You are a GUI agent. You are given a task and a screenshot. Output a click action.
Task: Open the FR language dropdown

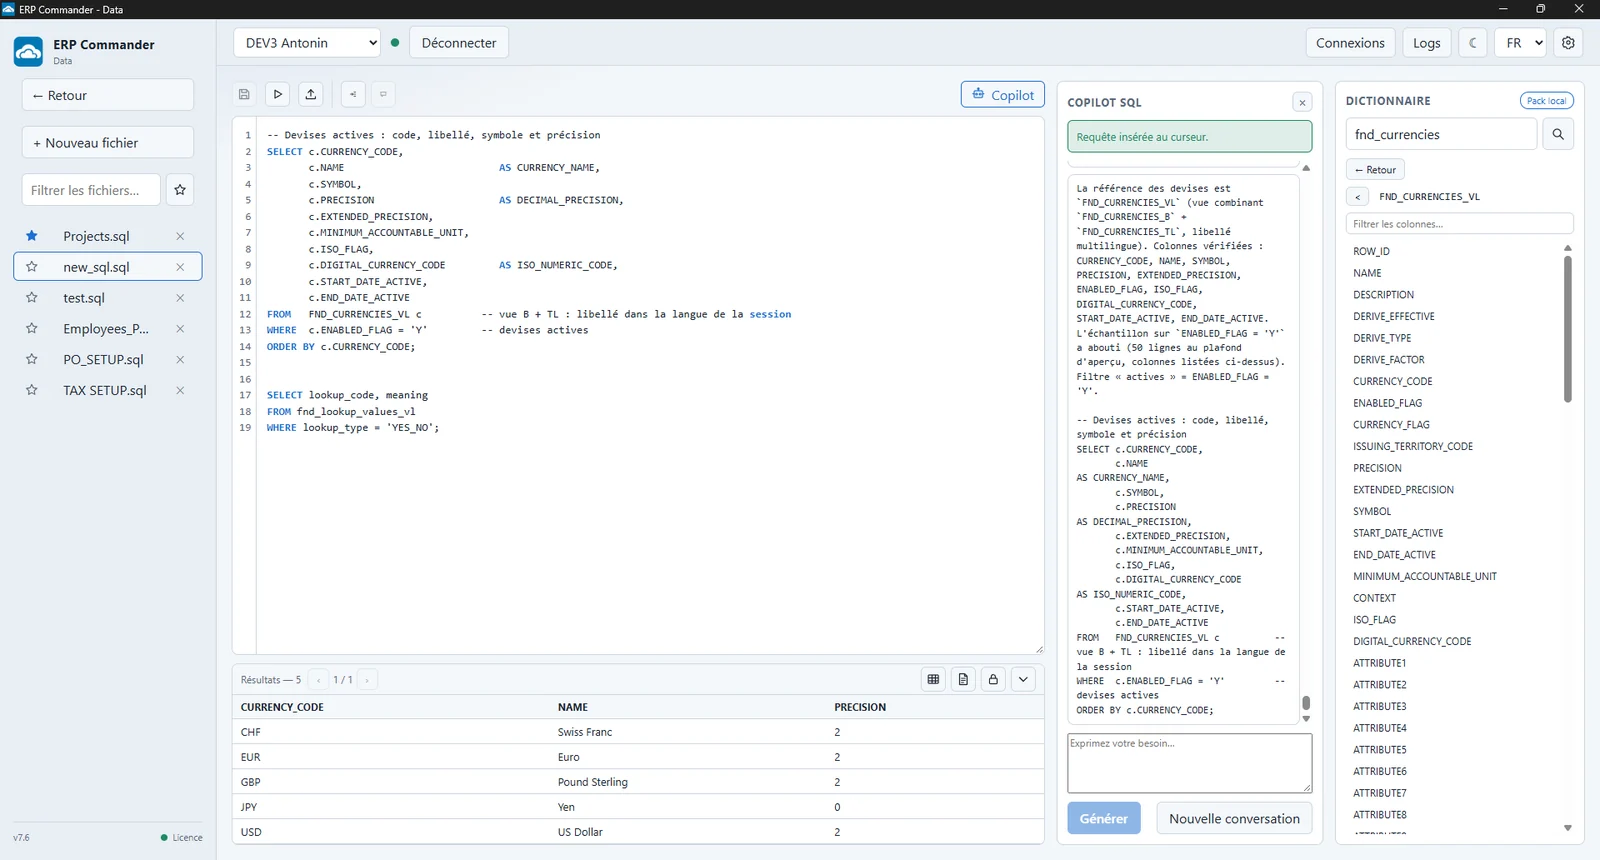click(1520, 43)
